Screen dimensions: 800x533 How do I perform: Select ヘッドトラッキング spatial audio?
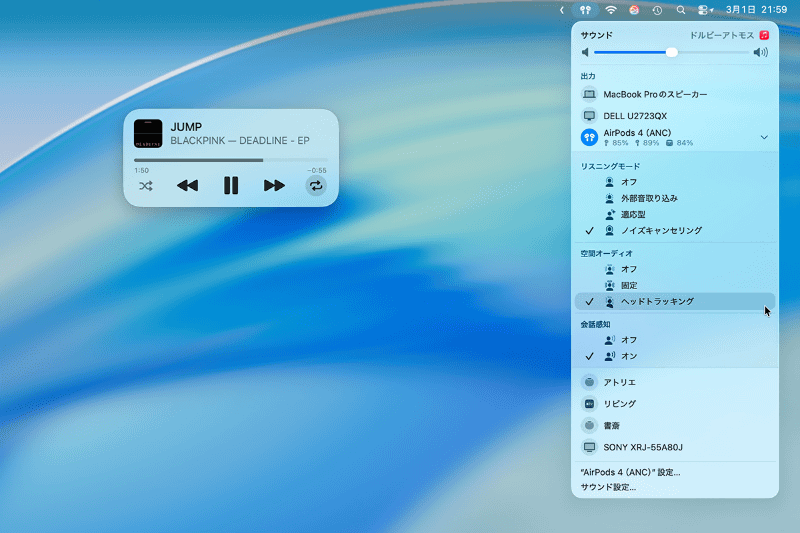(675, 301)
